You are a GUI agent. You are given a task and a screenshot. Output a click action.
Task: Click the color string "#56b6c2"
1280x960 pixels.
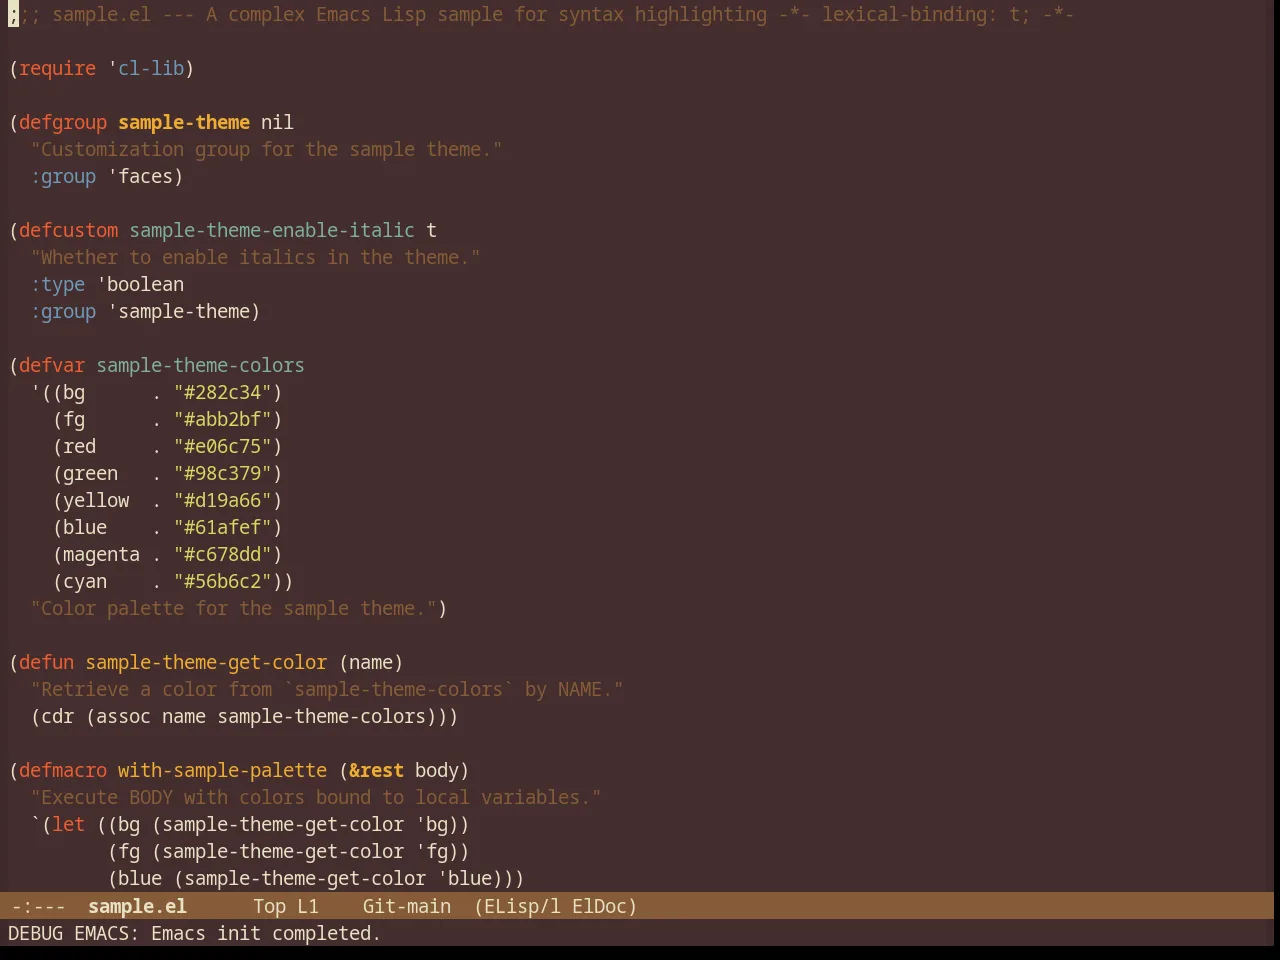pyautogui.click(x=222, y=581)
